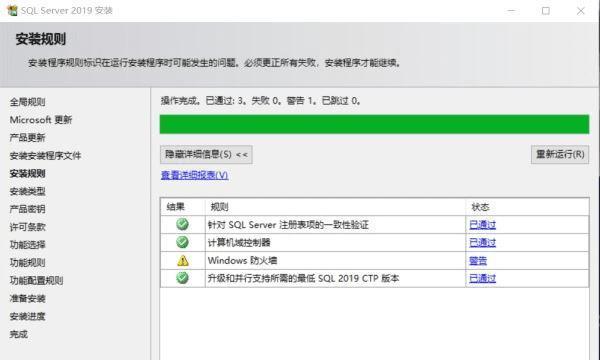Click rule text Windows 防火墙

tap(242, 261)
